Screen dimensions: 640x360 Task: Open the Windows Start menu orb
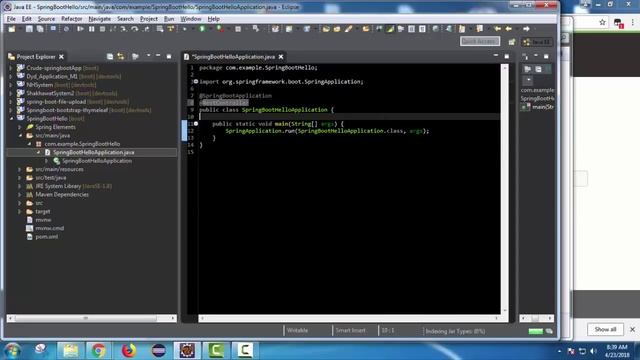click(12, 350)
